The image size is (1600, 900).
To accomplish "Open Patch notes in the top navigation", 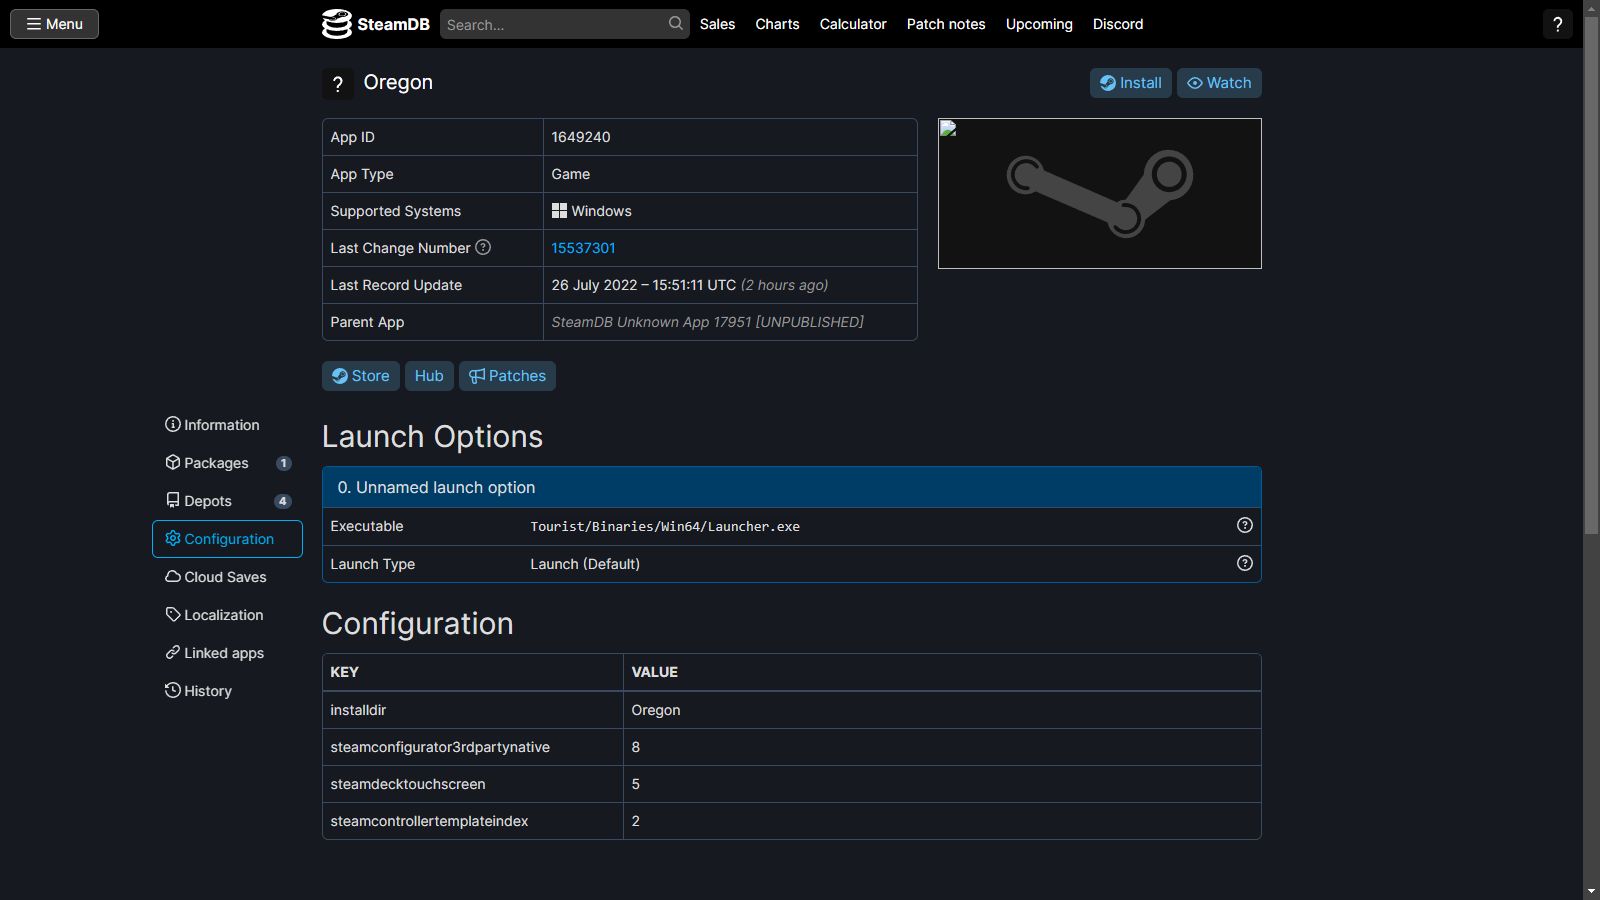I will pyautogui.click(x=945, y=24).
